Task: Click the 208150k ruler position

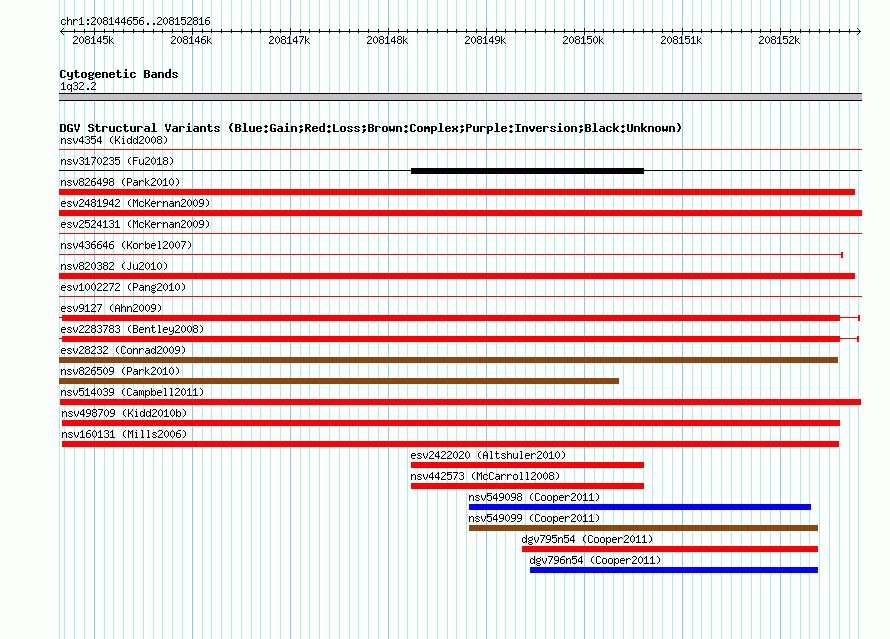Action: tap(583, 40)
